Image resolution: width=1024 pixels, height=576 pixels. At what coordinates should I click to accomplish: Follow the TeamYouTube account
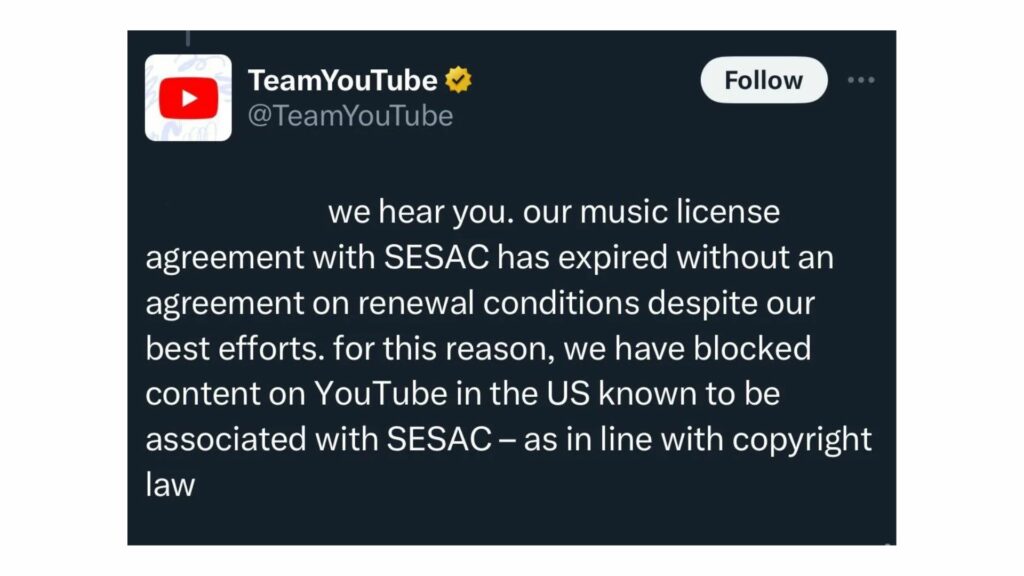pyautogui.click(x=763, y=80)
